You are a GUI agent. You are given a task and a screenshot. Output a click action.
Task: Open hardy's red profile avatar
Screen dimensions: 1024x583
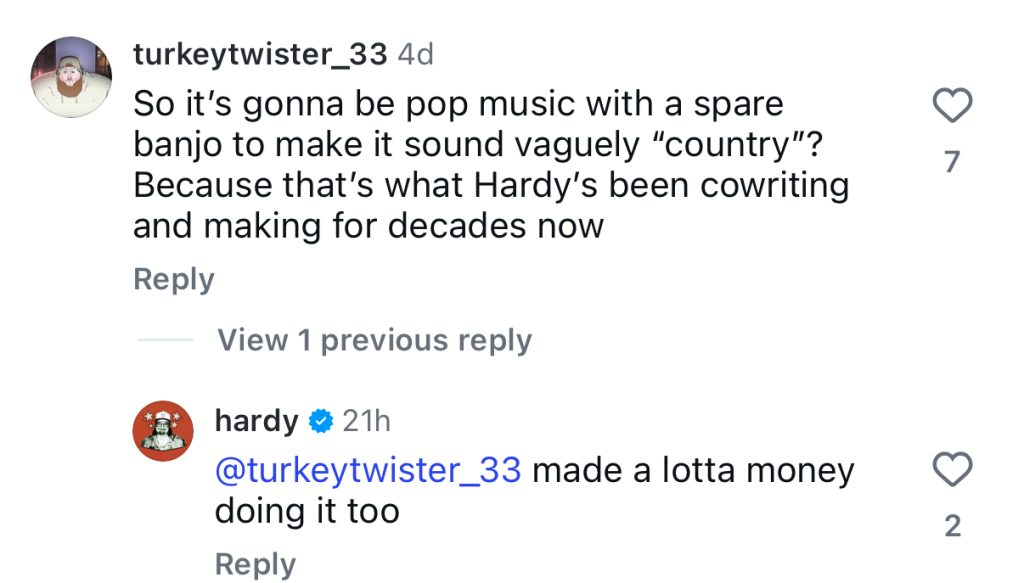pyautogui.click(x=162, y=430)
